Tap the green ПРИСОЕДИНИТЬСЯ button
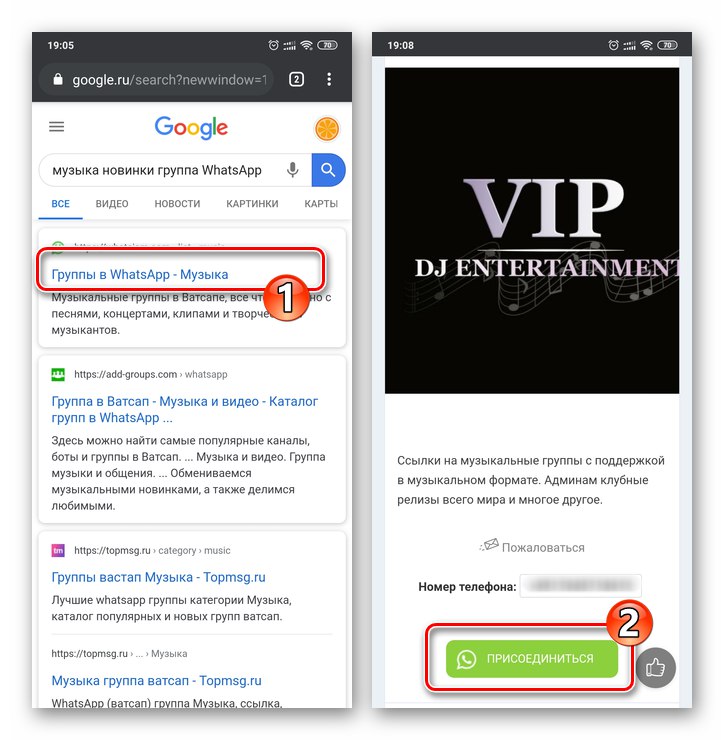Image resolution: width=724 pixels, height=740 pixels. point(531,659)
